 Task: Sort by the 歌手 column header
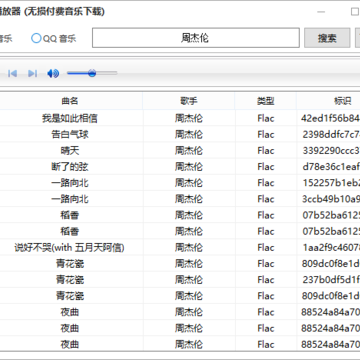click(189, 101)
